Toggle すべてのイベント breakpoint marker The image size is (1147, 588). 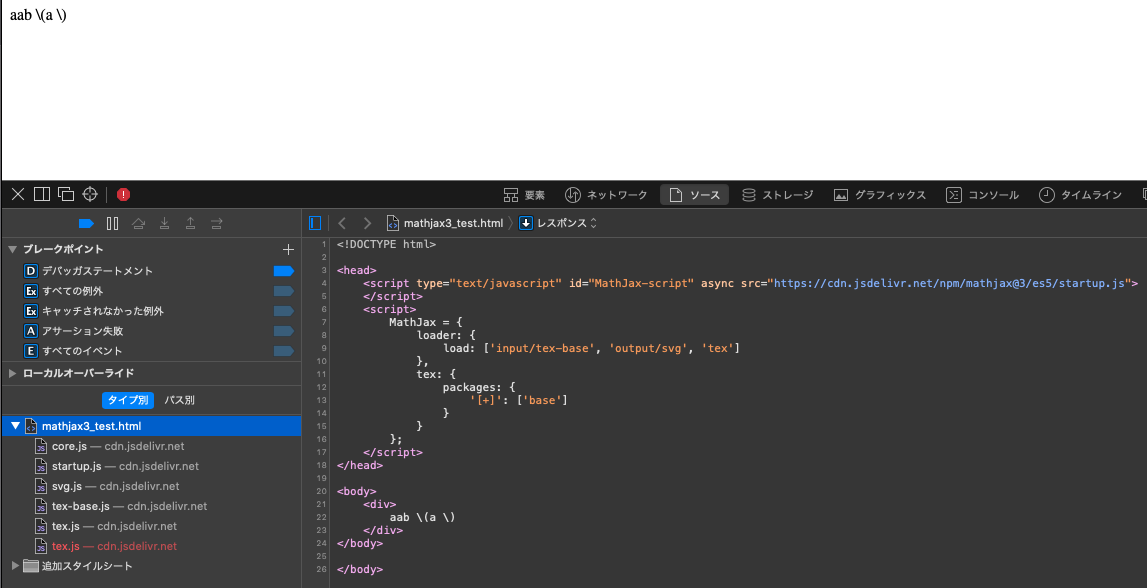284,351
